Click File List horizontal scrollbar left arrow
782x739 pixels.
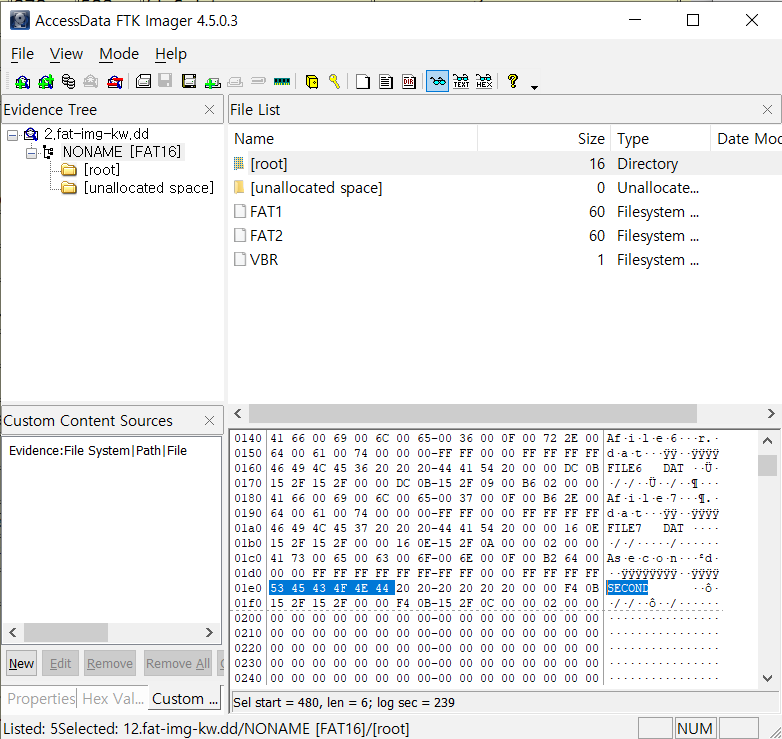click(238, 413)
